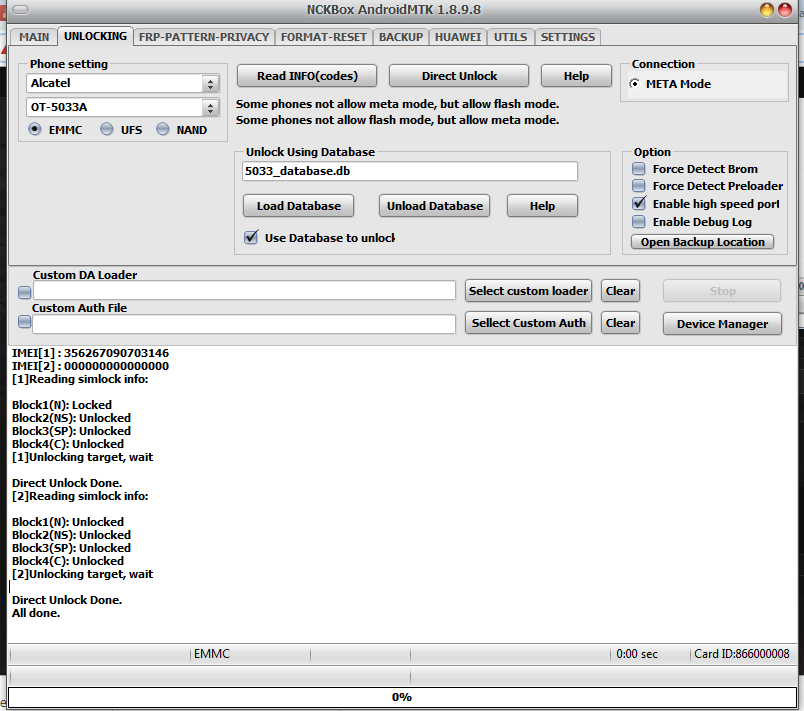Image resolution: width=804 pixels, height=711 pixels.
Task: Click the IMEI[2] line in the log
Action: pos(90,366)
